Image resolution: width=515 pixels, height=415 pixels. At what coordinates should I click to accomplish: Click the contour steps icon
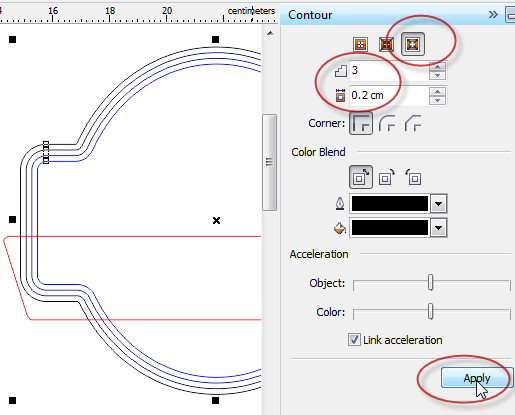[x=340, y=71]
